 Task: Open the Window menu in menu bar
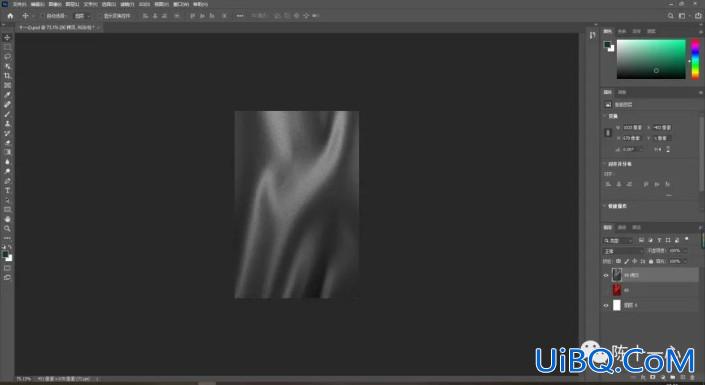(181, 4)
